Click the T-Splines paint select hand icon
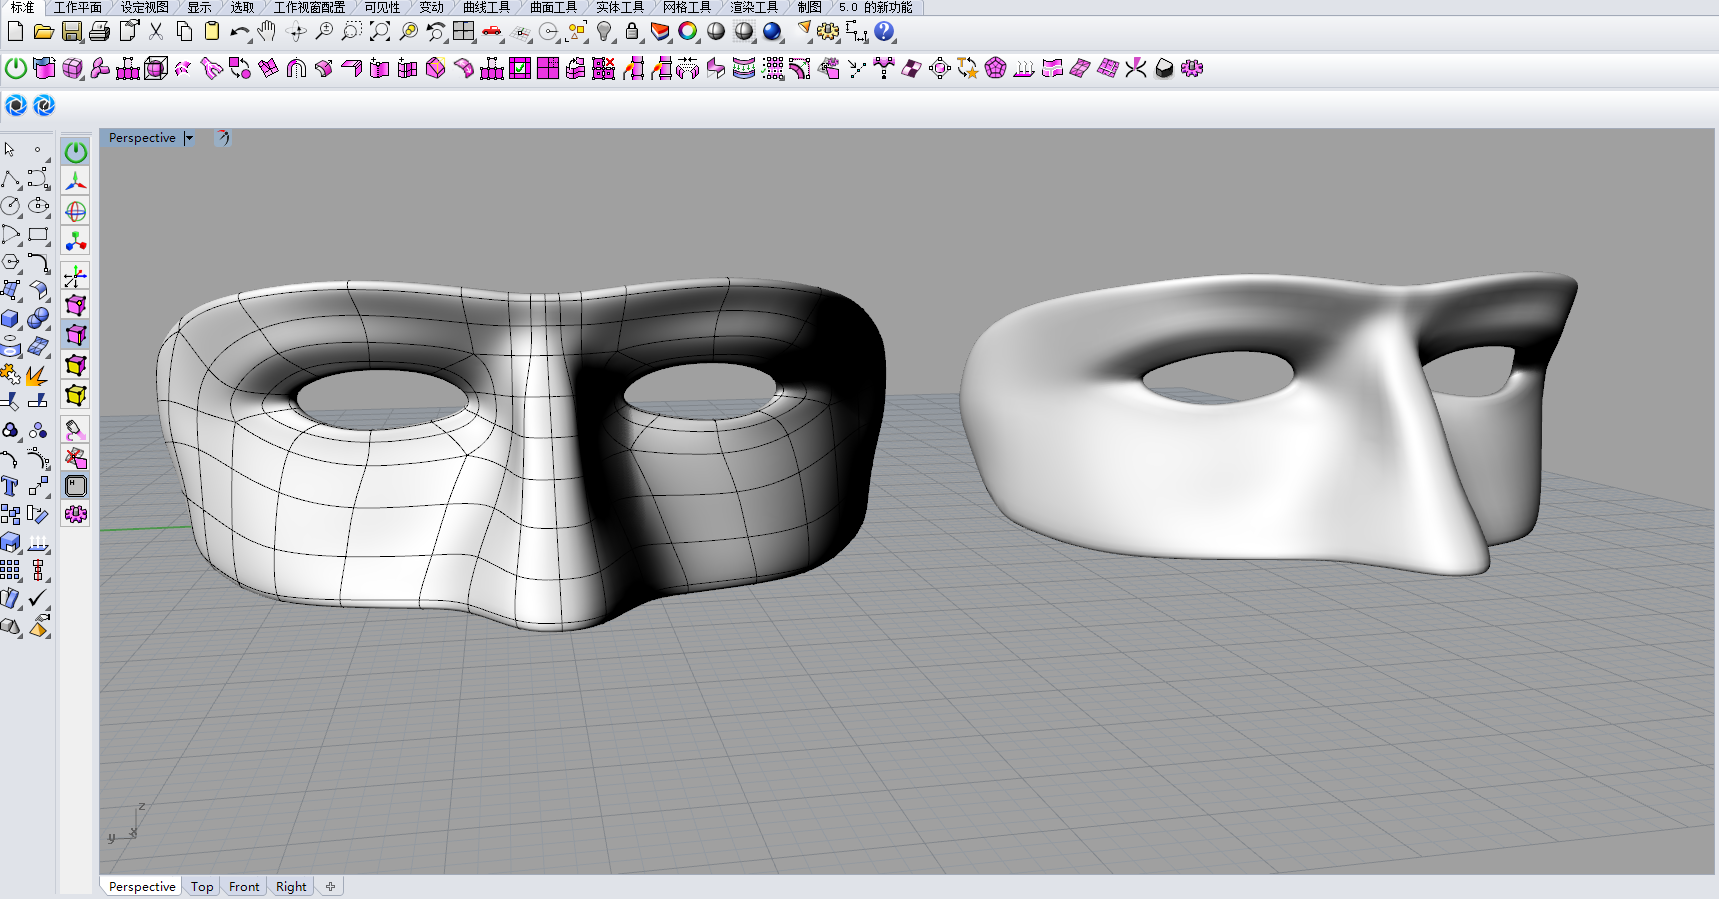Screen dimensions: 1719x899 (75, 430)
